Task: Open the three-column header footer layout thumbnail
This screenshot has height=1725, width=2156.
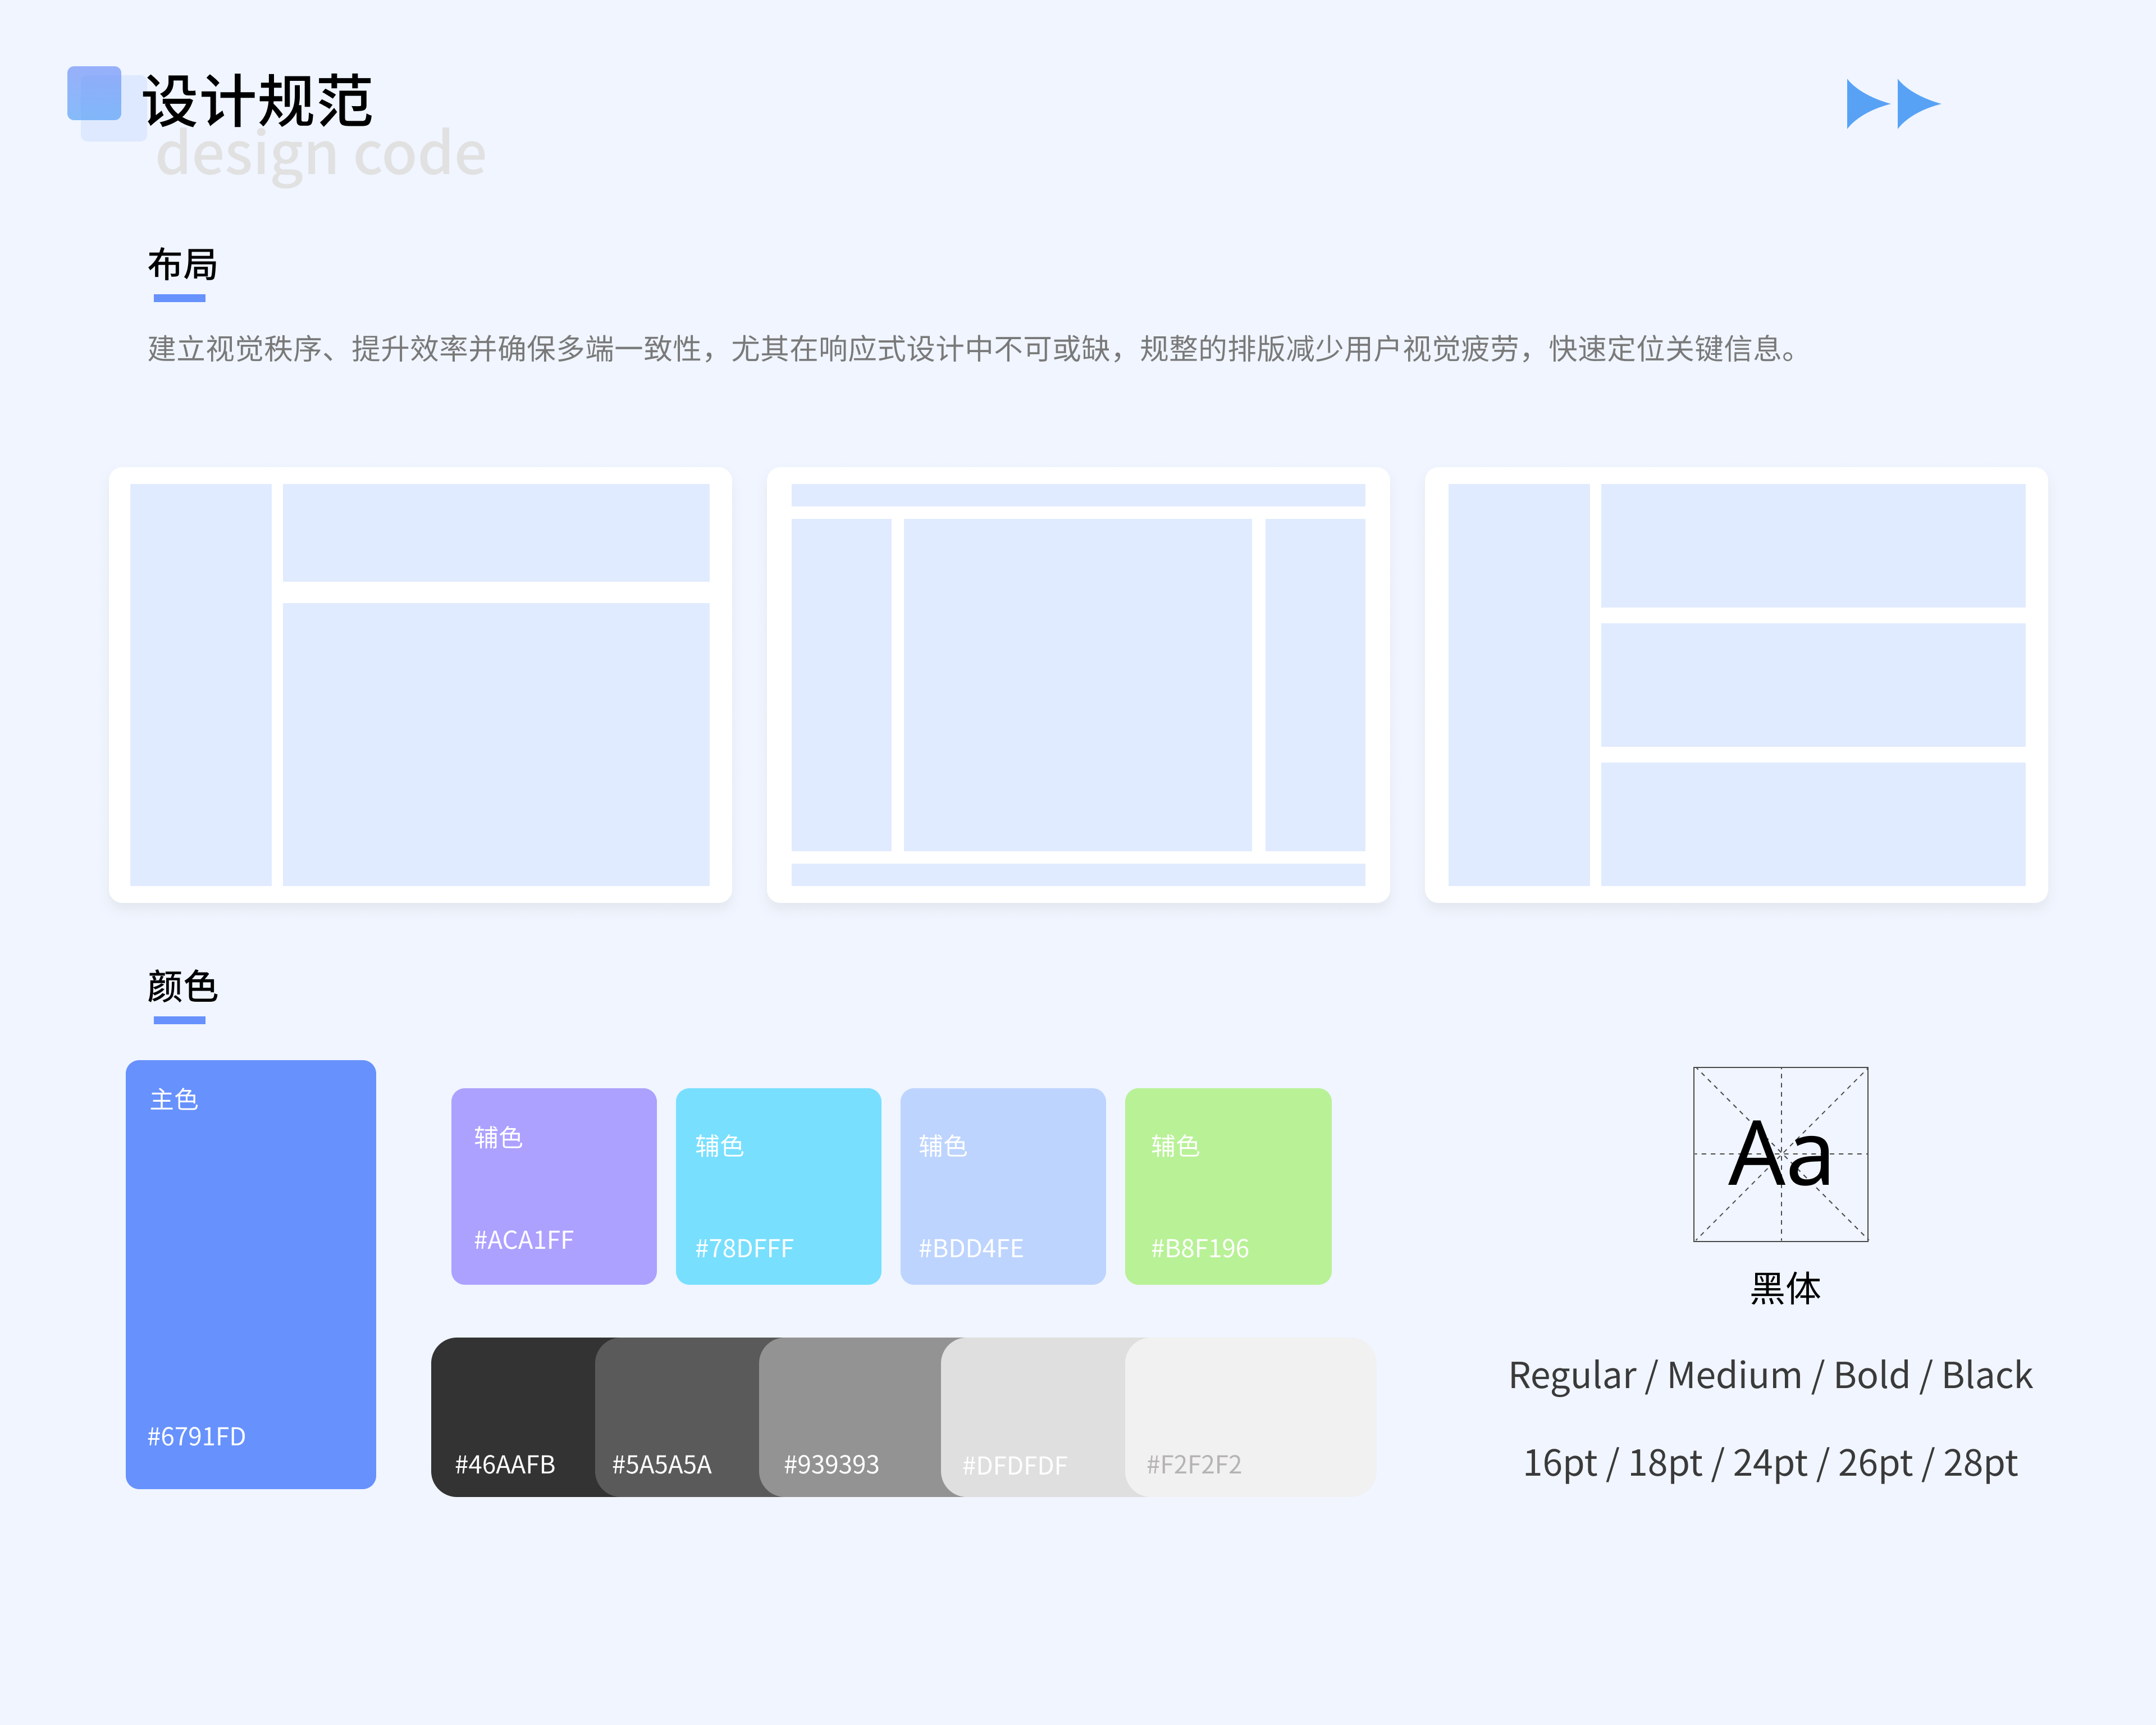Action: click(1078, 685)
